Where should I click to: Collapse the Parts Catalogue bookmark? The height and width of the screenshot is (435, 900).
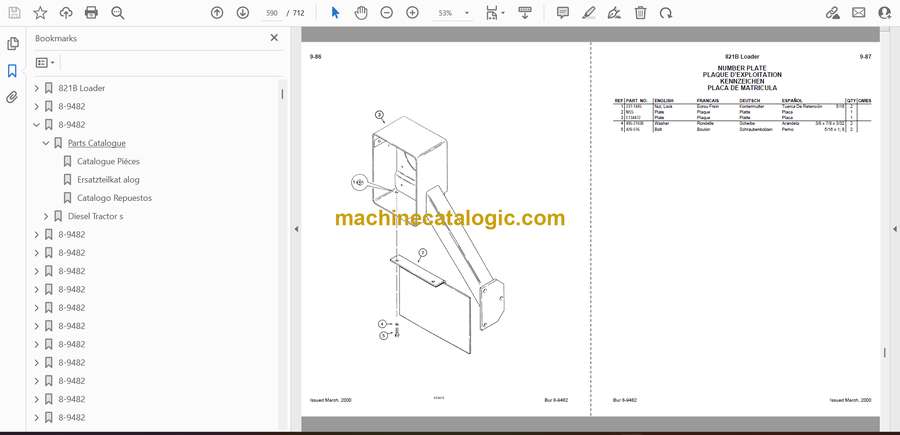click(x=46, y=143)
